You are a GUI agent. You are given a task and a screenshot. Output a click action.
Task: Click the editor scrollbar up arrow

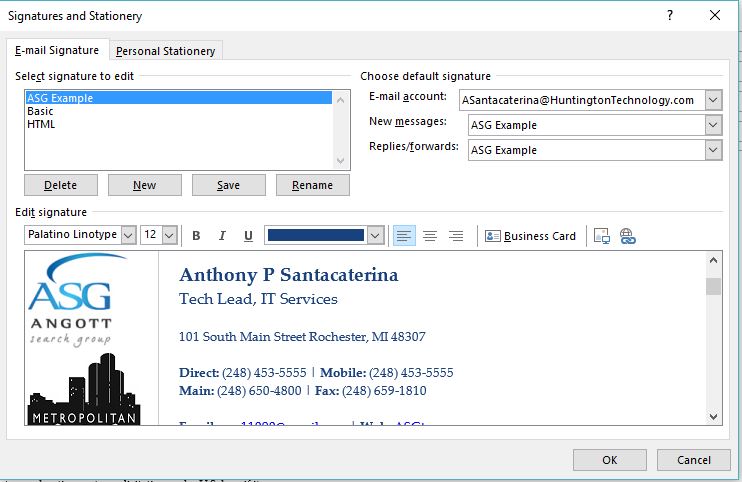click(714, 260)
